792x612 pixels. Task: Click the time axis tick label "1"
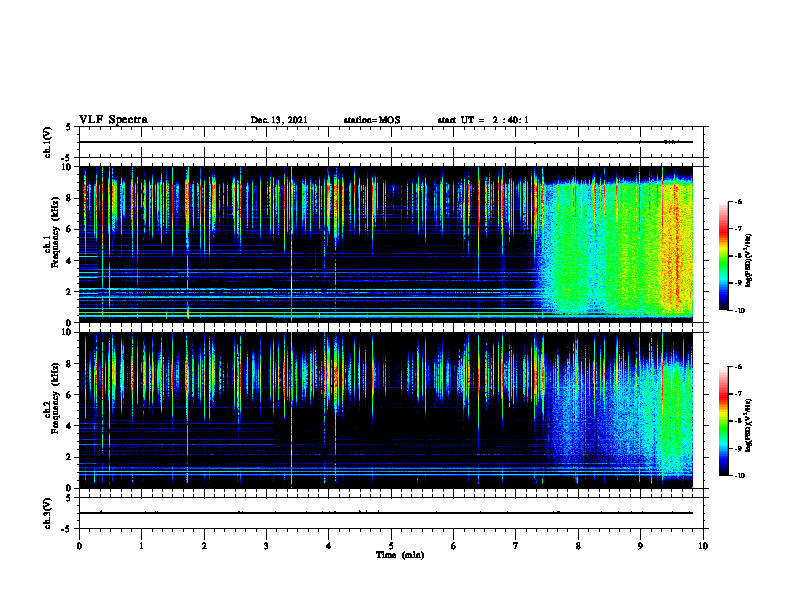[141, 546]
